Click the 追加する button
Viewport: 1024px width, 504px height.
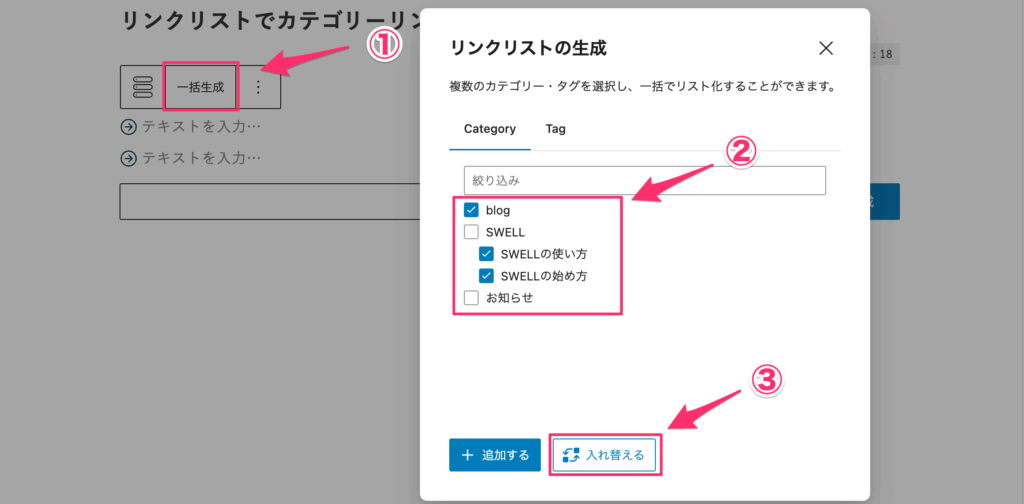coord(495,455)
